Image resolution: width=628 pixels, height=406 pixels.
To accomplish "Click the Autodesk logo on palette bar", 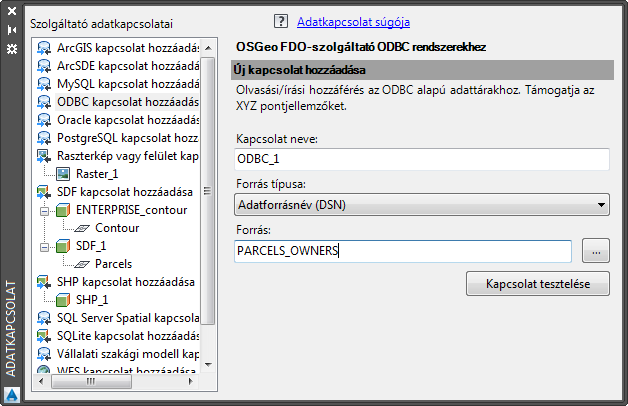I will (12, 395).
